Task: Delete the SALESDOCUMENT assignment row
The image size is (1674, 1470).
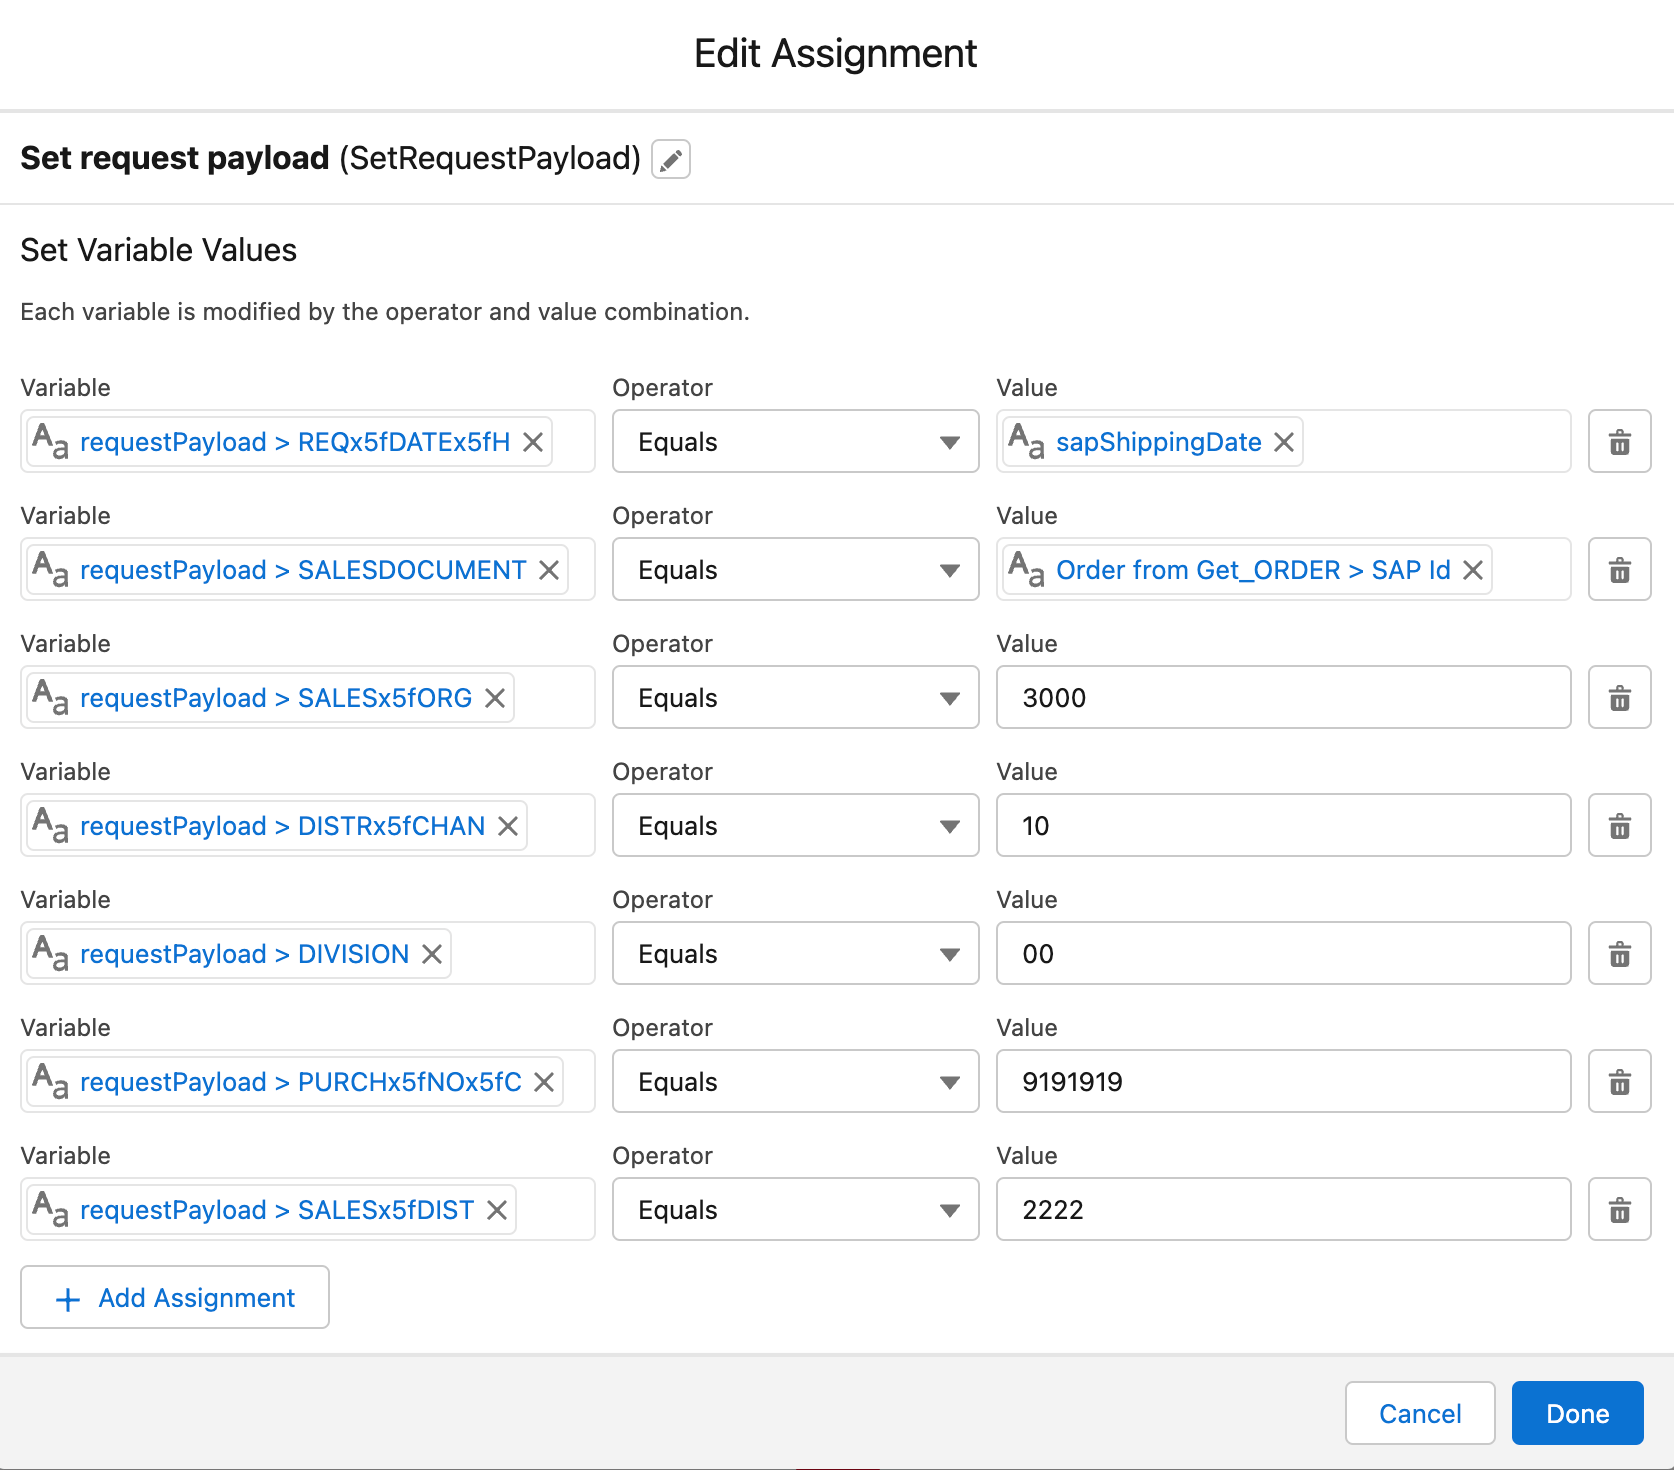Action: [1619, 570]
